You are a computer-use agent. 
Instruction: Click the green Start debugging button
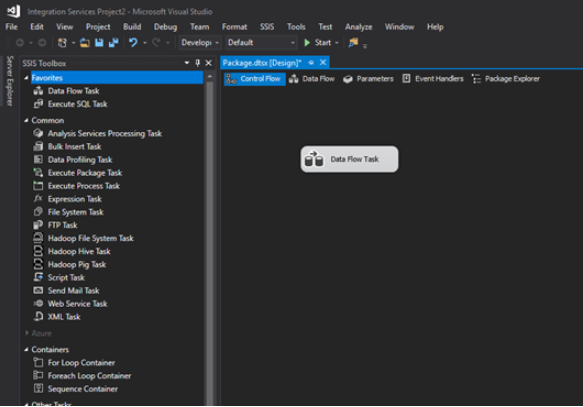318,43
